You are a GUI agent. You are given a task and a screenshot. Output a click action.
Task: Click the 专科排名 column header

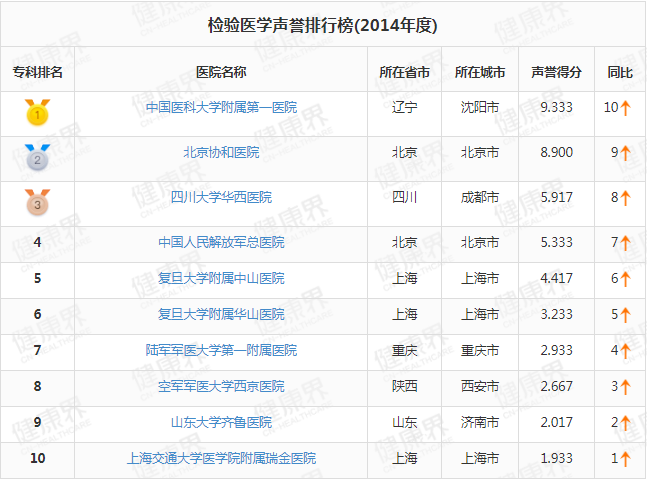pyautogui.click(x=37, y=72)
